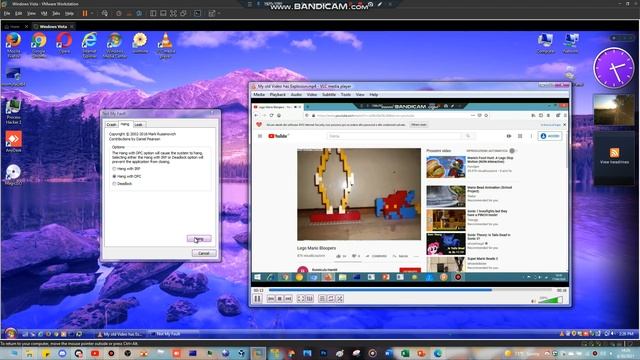This screenshot has height=360, width=640.
Task: Click VMware take snapshot clock icon
Action: [119, 13]
